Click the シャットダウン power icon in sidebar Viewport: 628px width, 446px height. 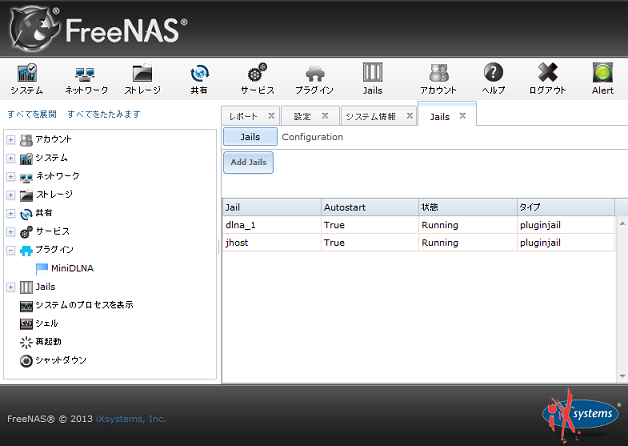(x=26, y=361)
